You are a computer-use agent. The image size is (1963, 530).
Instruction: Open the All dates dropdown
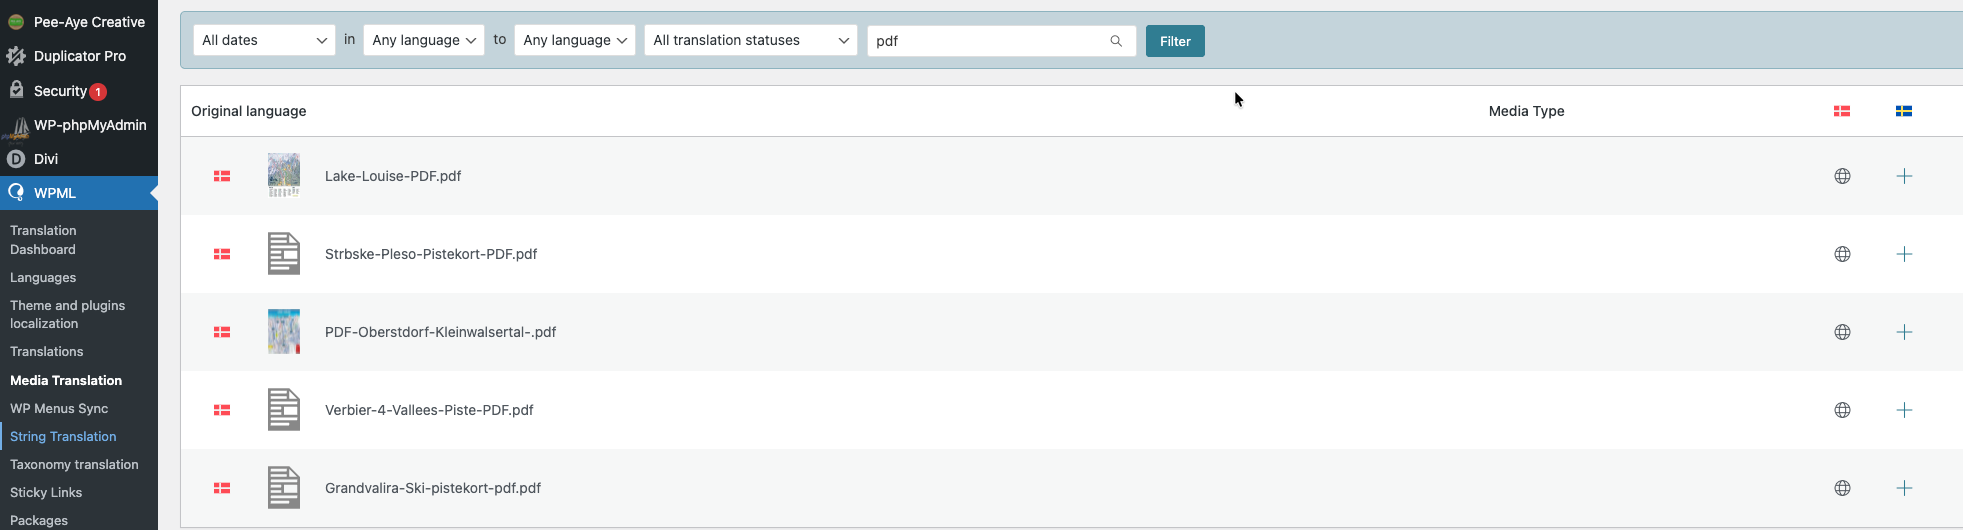[x=264, y=40]
